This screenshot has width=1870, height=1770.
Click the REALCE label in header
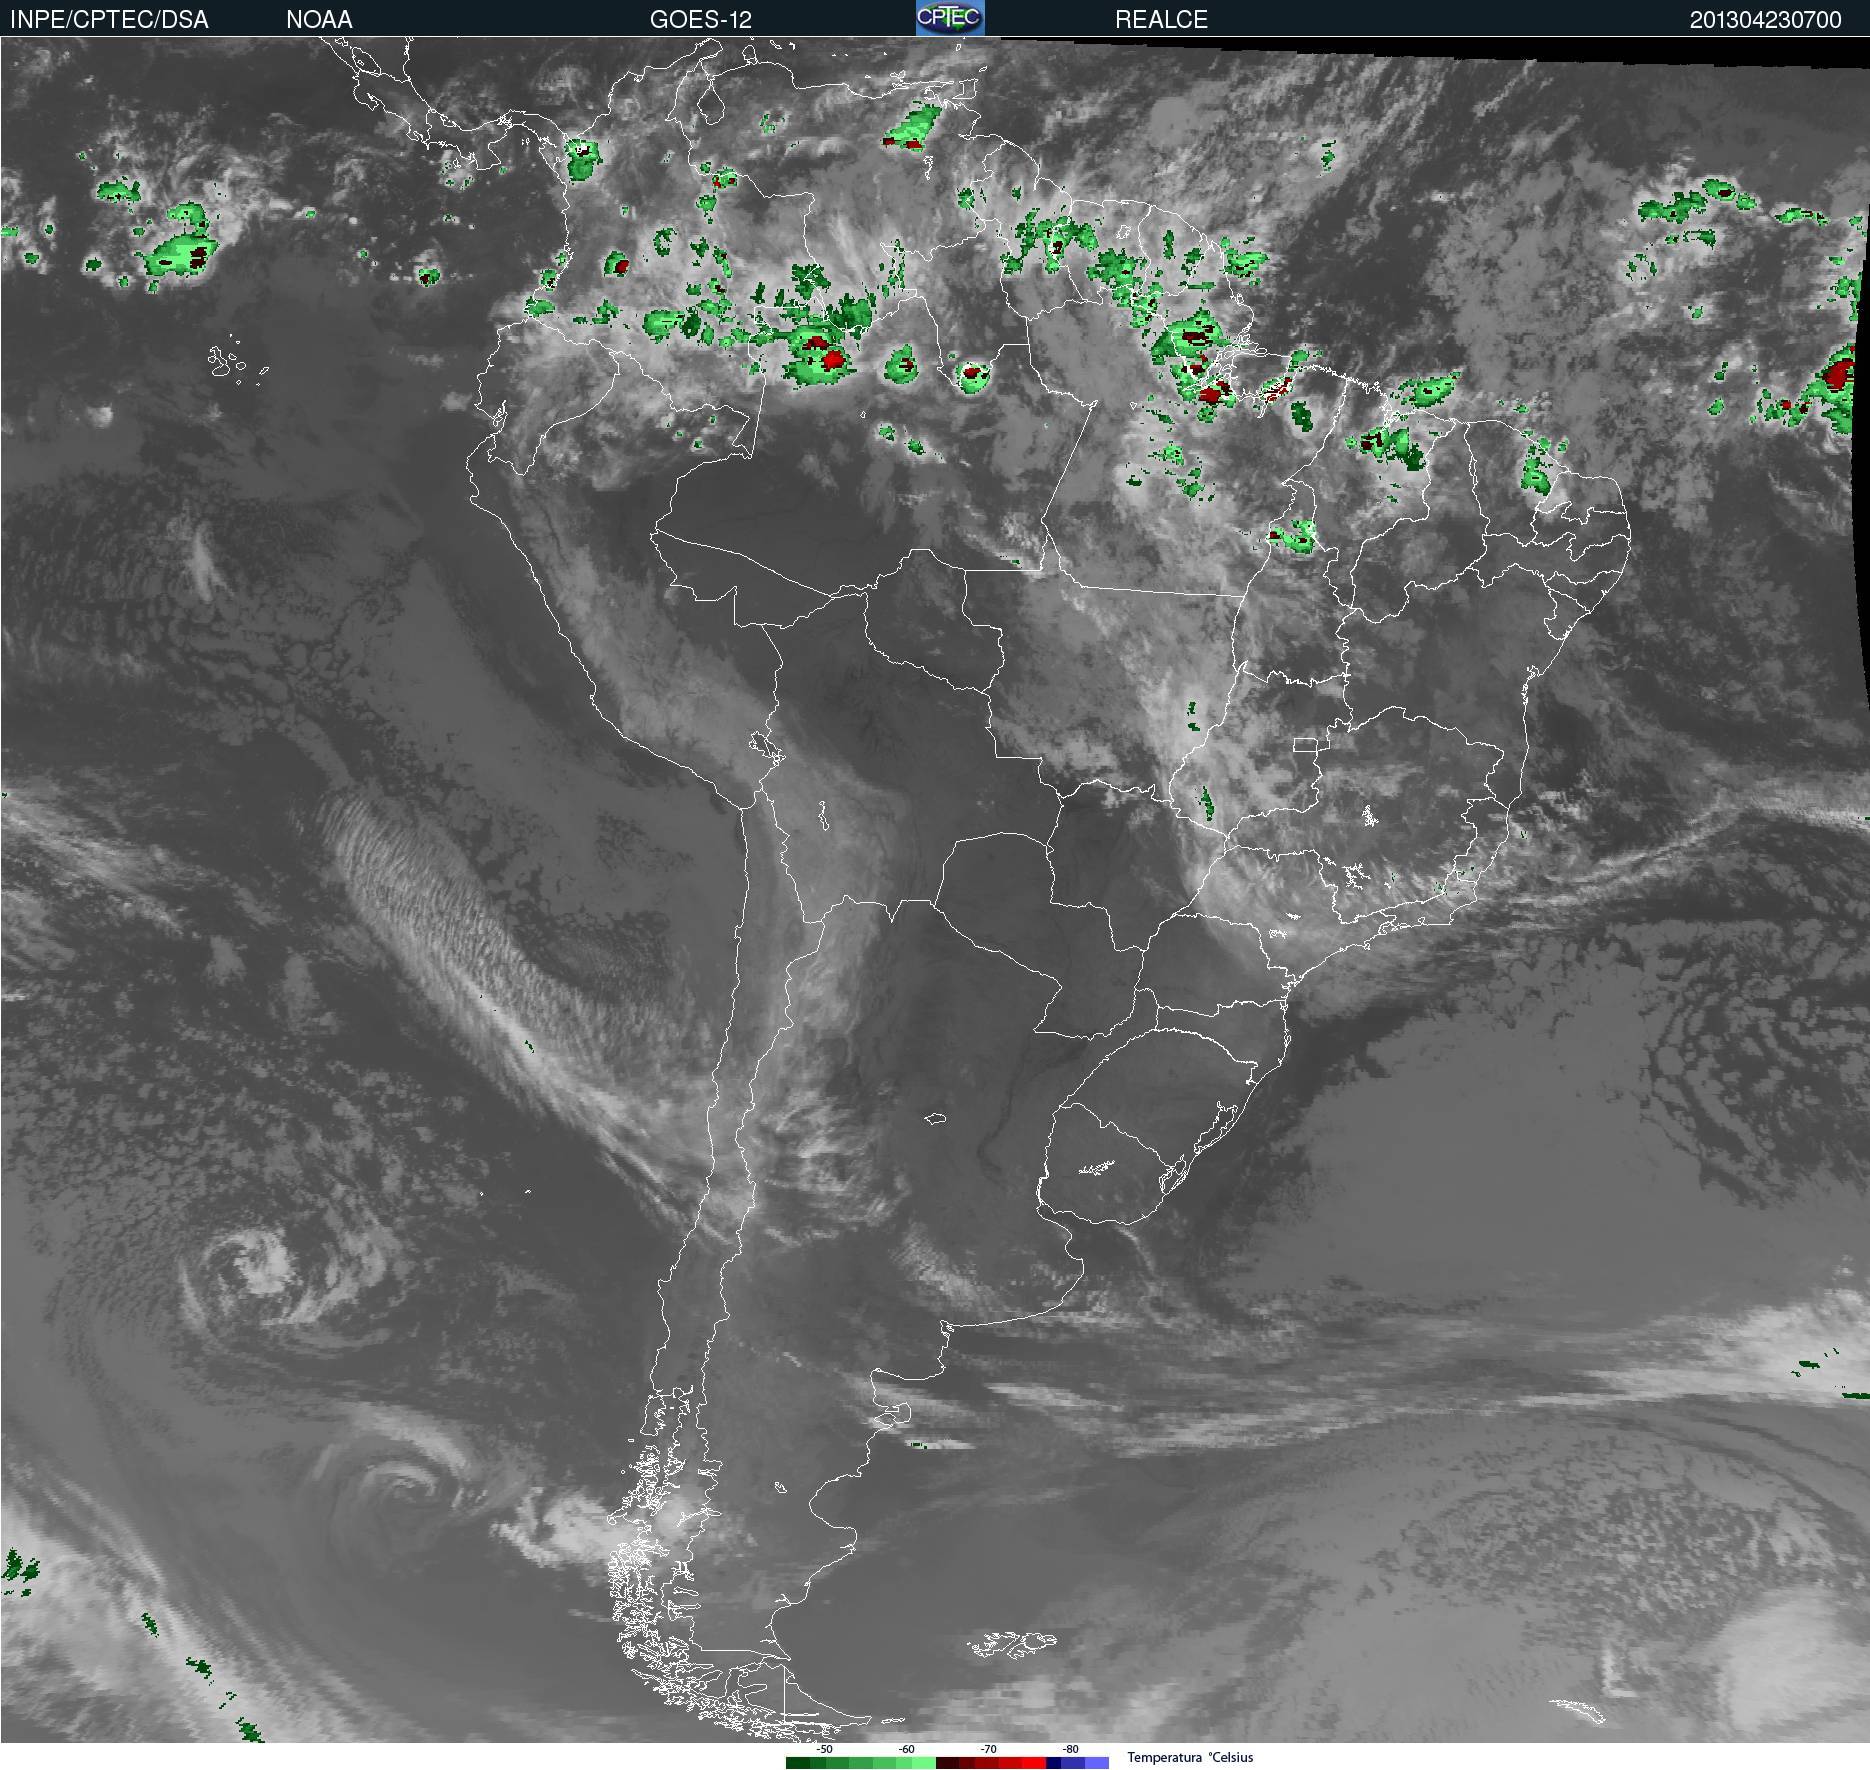[x=1161, y=20]
